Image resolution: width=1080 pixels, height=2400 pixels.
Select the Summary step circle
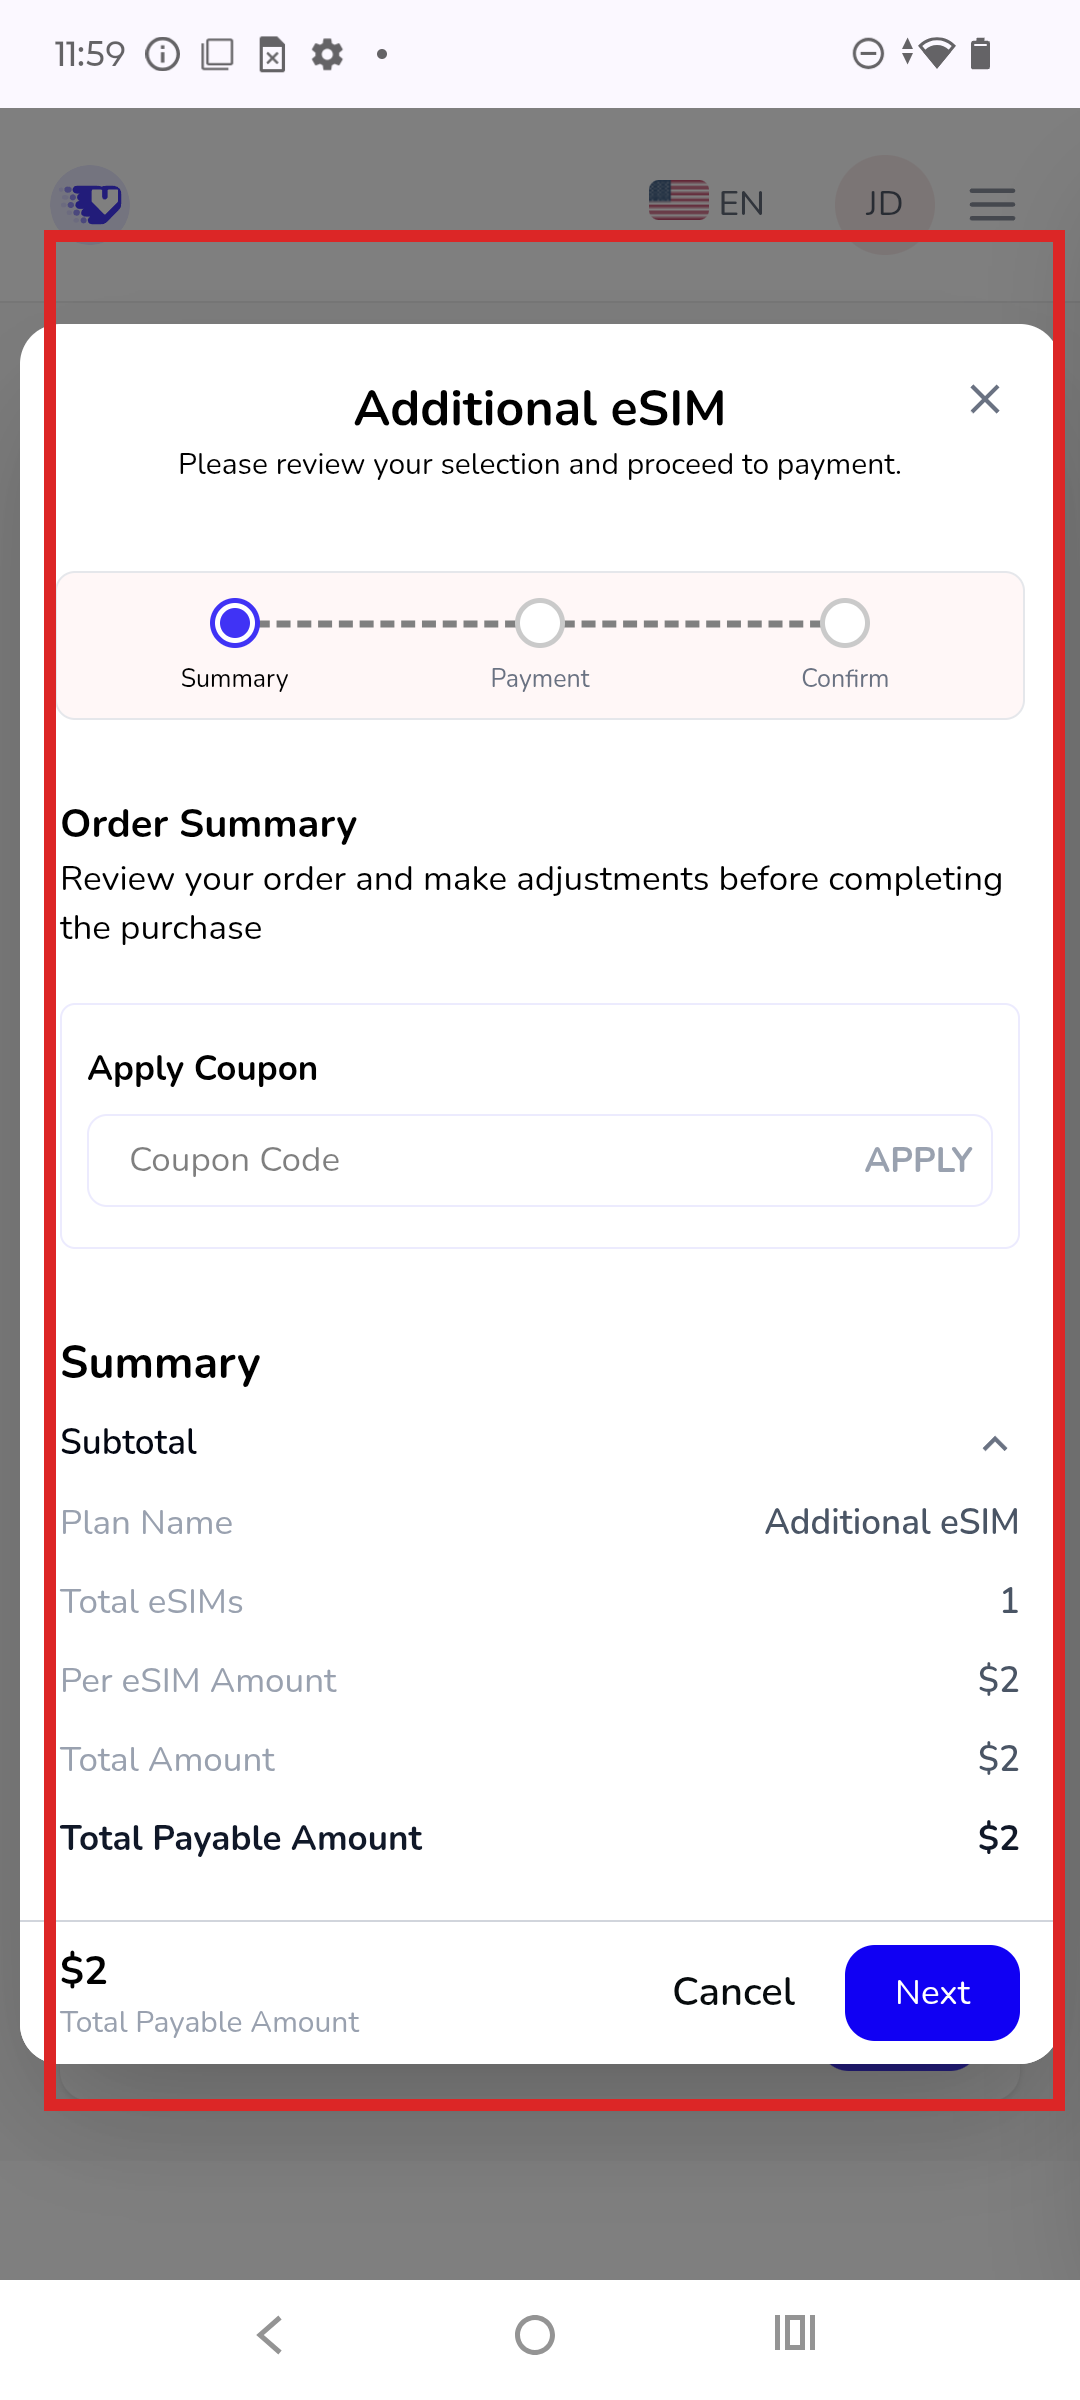point(235,623)
